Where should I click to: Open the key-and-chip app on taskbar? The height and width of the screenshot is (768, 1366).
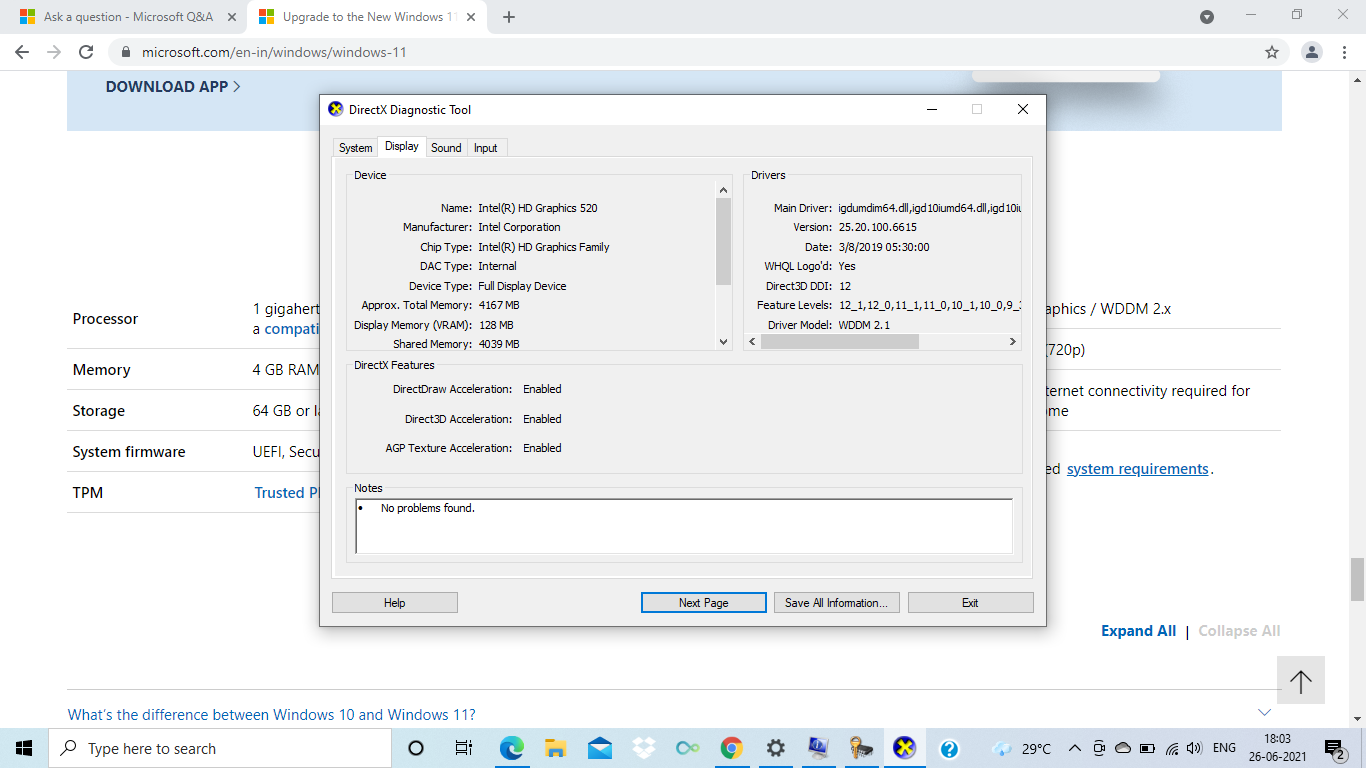[x=862, y=748]
